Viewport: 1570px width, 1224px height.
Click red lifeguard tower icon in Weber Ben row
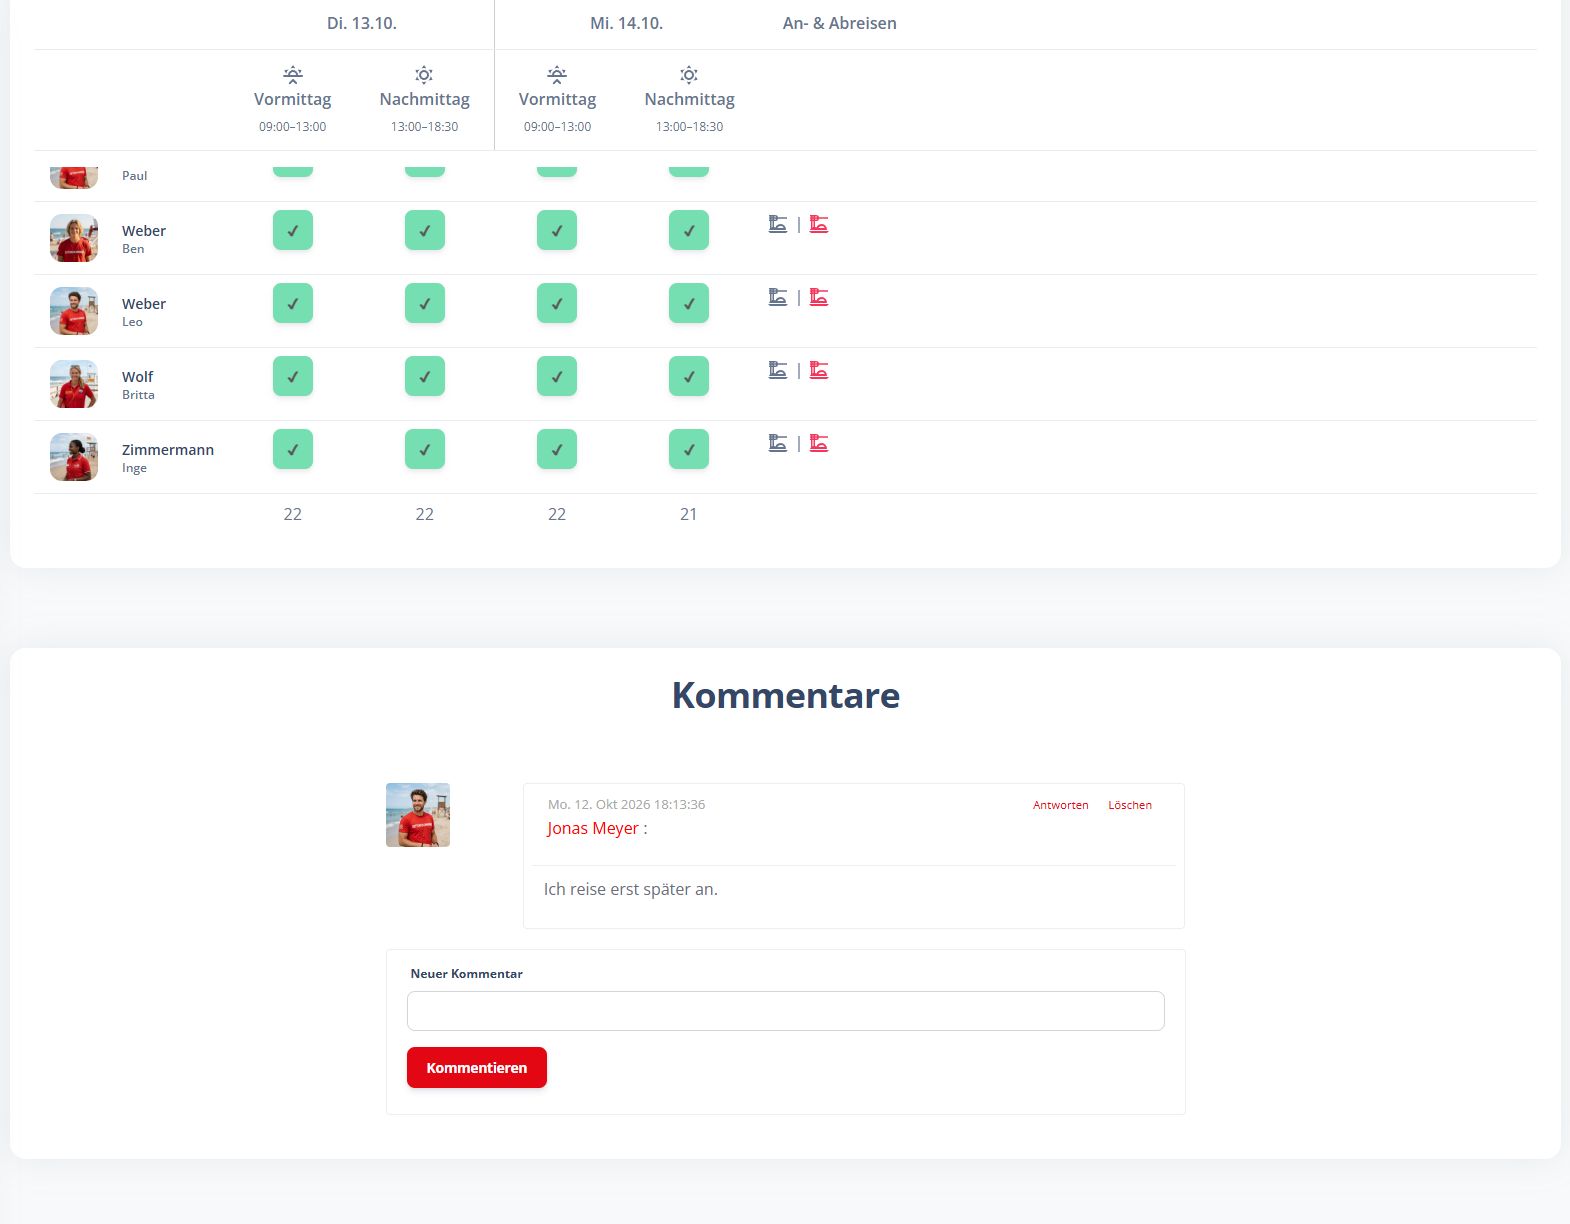tap(819, 224)
